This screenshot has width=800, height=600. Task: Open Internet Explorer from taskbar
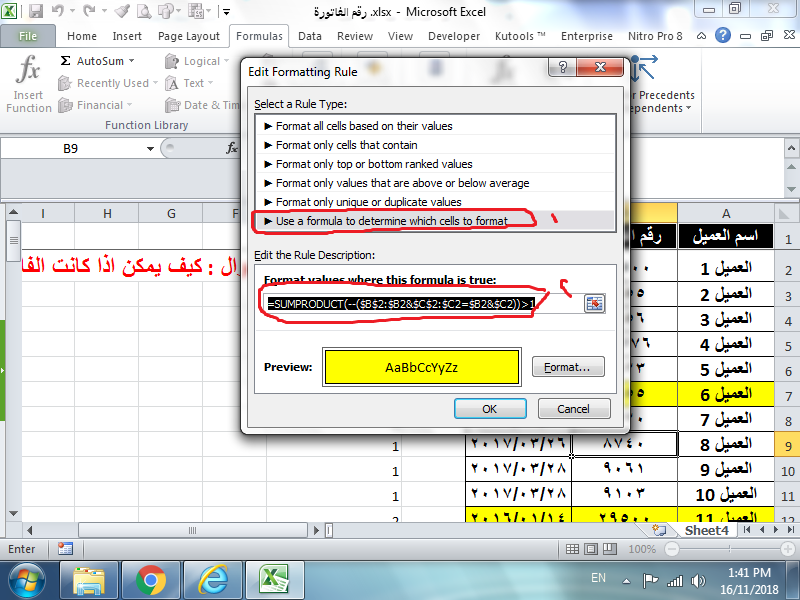coord(213,581)
